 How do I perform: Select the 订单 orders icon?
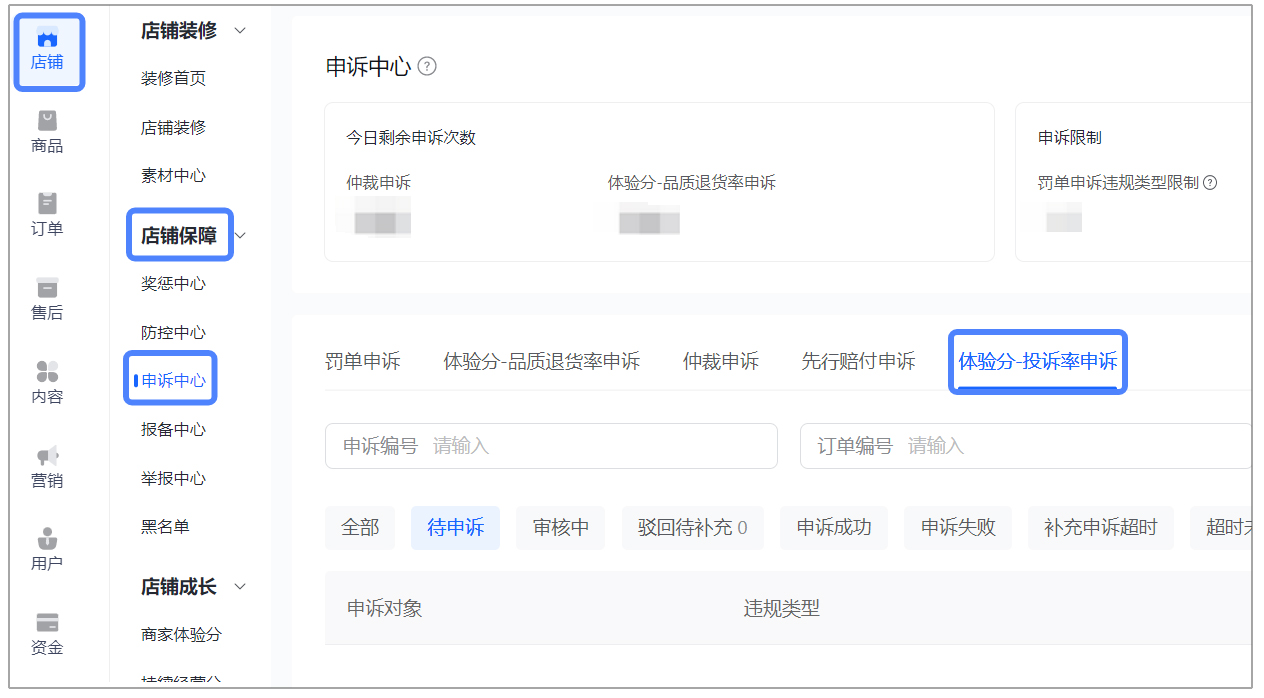(47, 204)
